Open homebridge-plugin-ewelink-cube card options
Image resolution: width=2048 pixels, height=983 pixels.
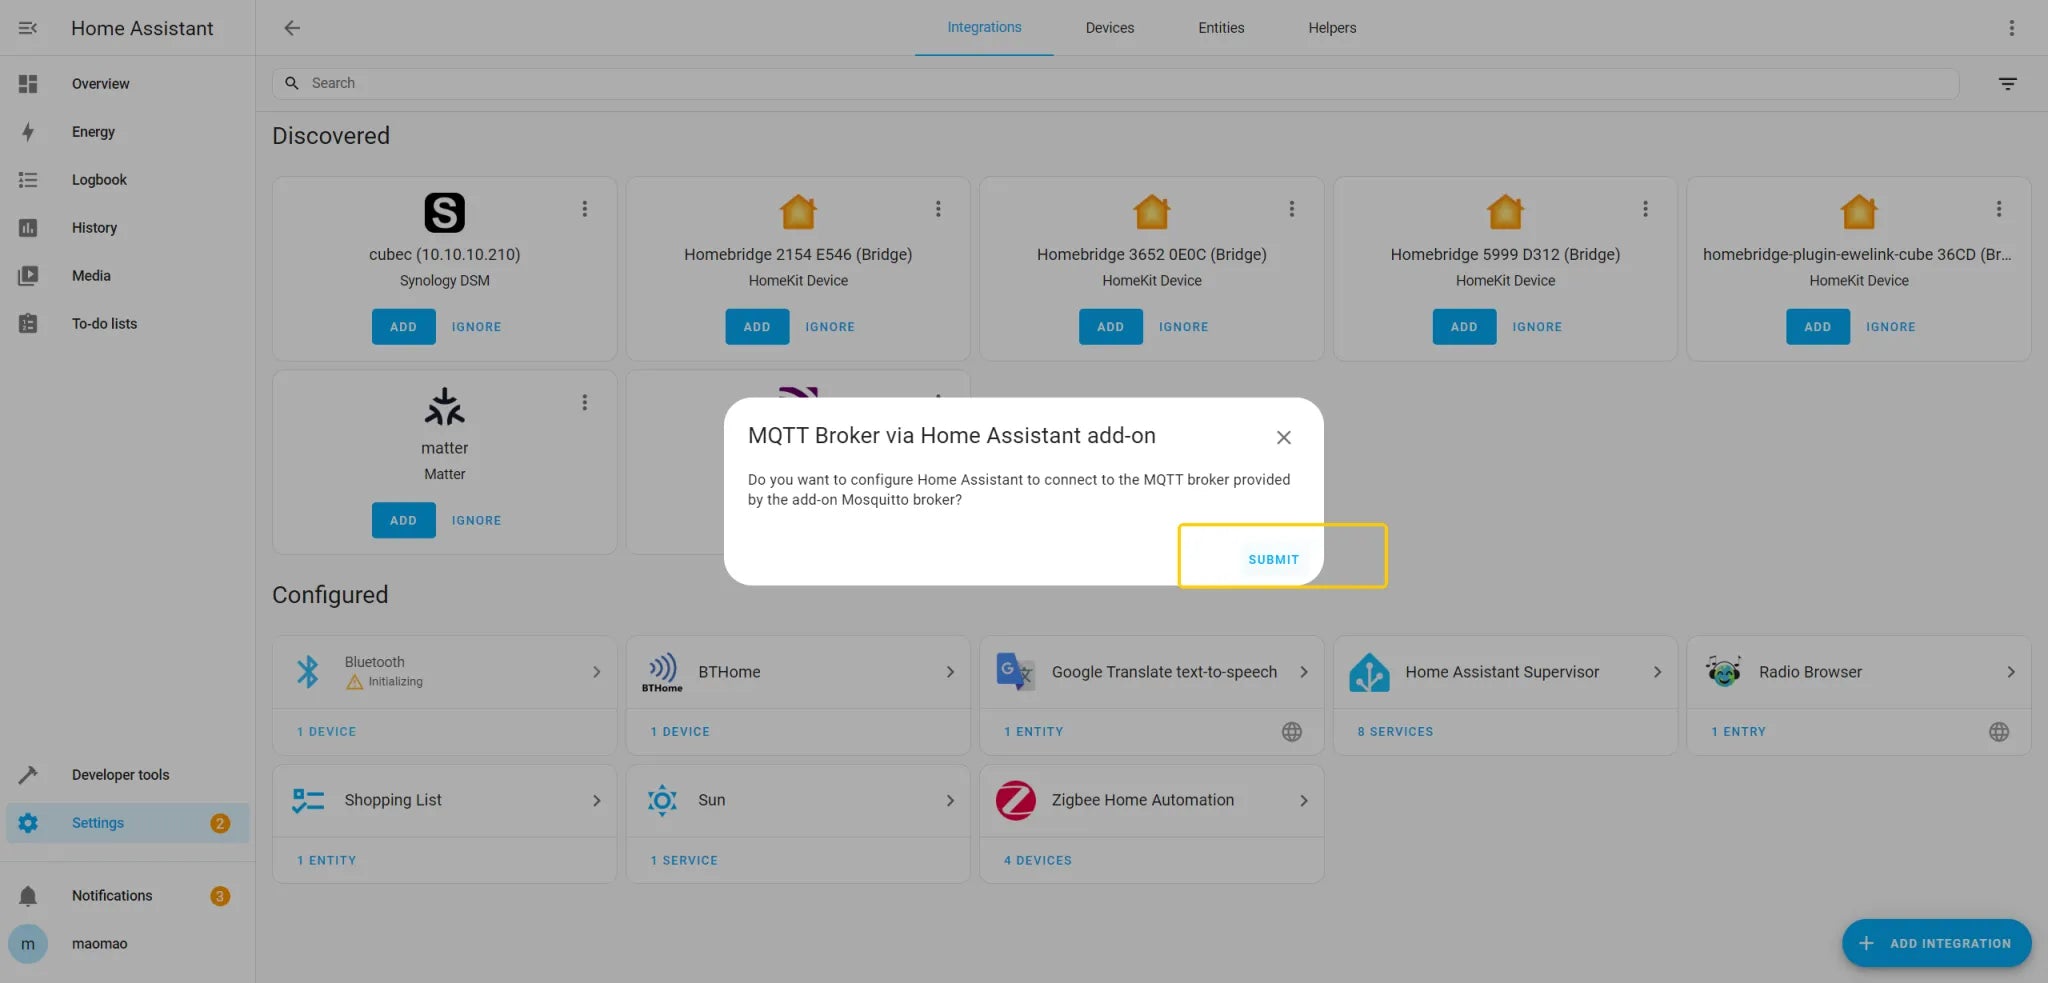click(1999, 209)
